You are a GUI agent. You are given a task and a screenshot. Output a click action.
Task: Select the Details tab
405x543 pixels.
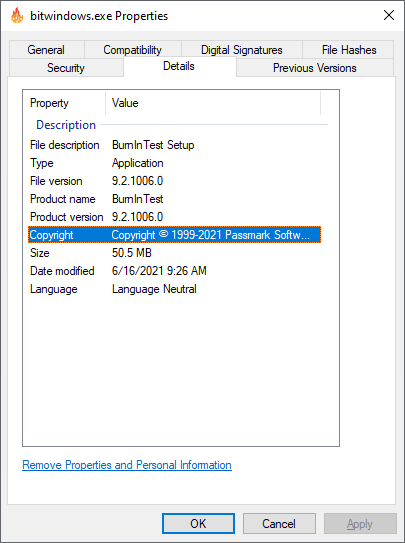tap(179, 66)
